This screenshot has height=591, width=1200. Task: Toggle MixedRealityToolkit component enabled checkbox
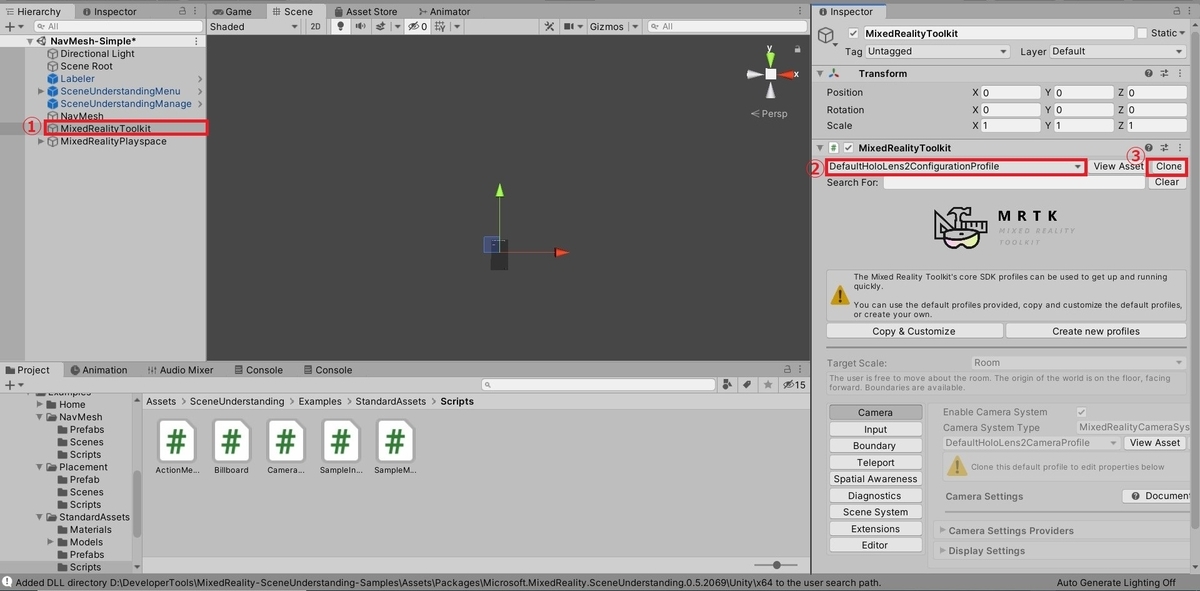[848, 148]
